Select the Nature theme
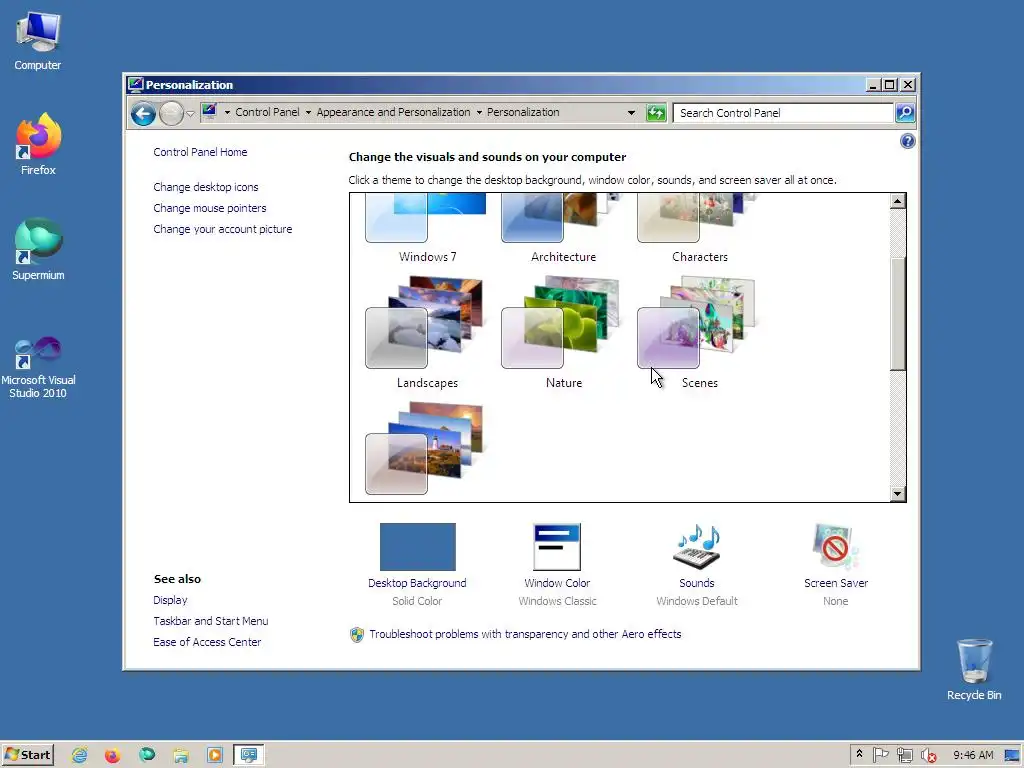The width and height of the screenshot is (1024, 768). coord(563,333)
